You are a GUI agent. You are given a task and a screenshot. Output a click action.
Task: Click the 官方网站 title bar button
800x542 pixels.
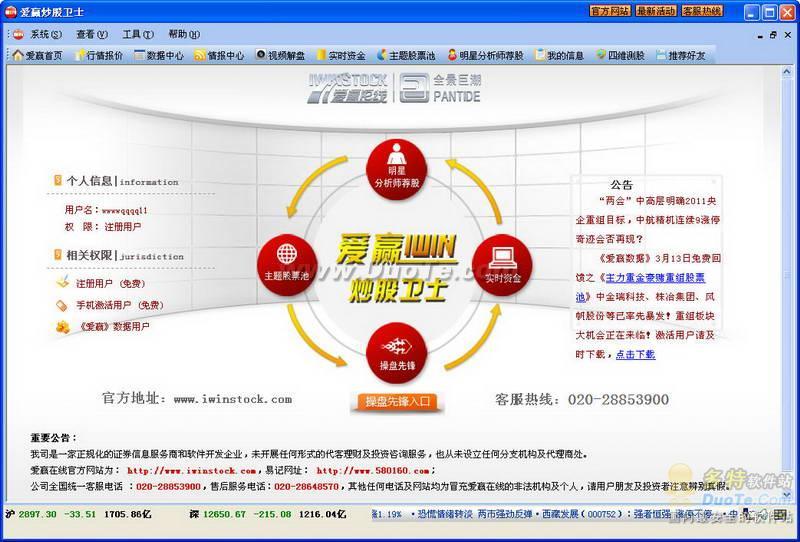click(x=610, y=11)
